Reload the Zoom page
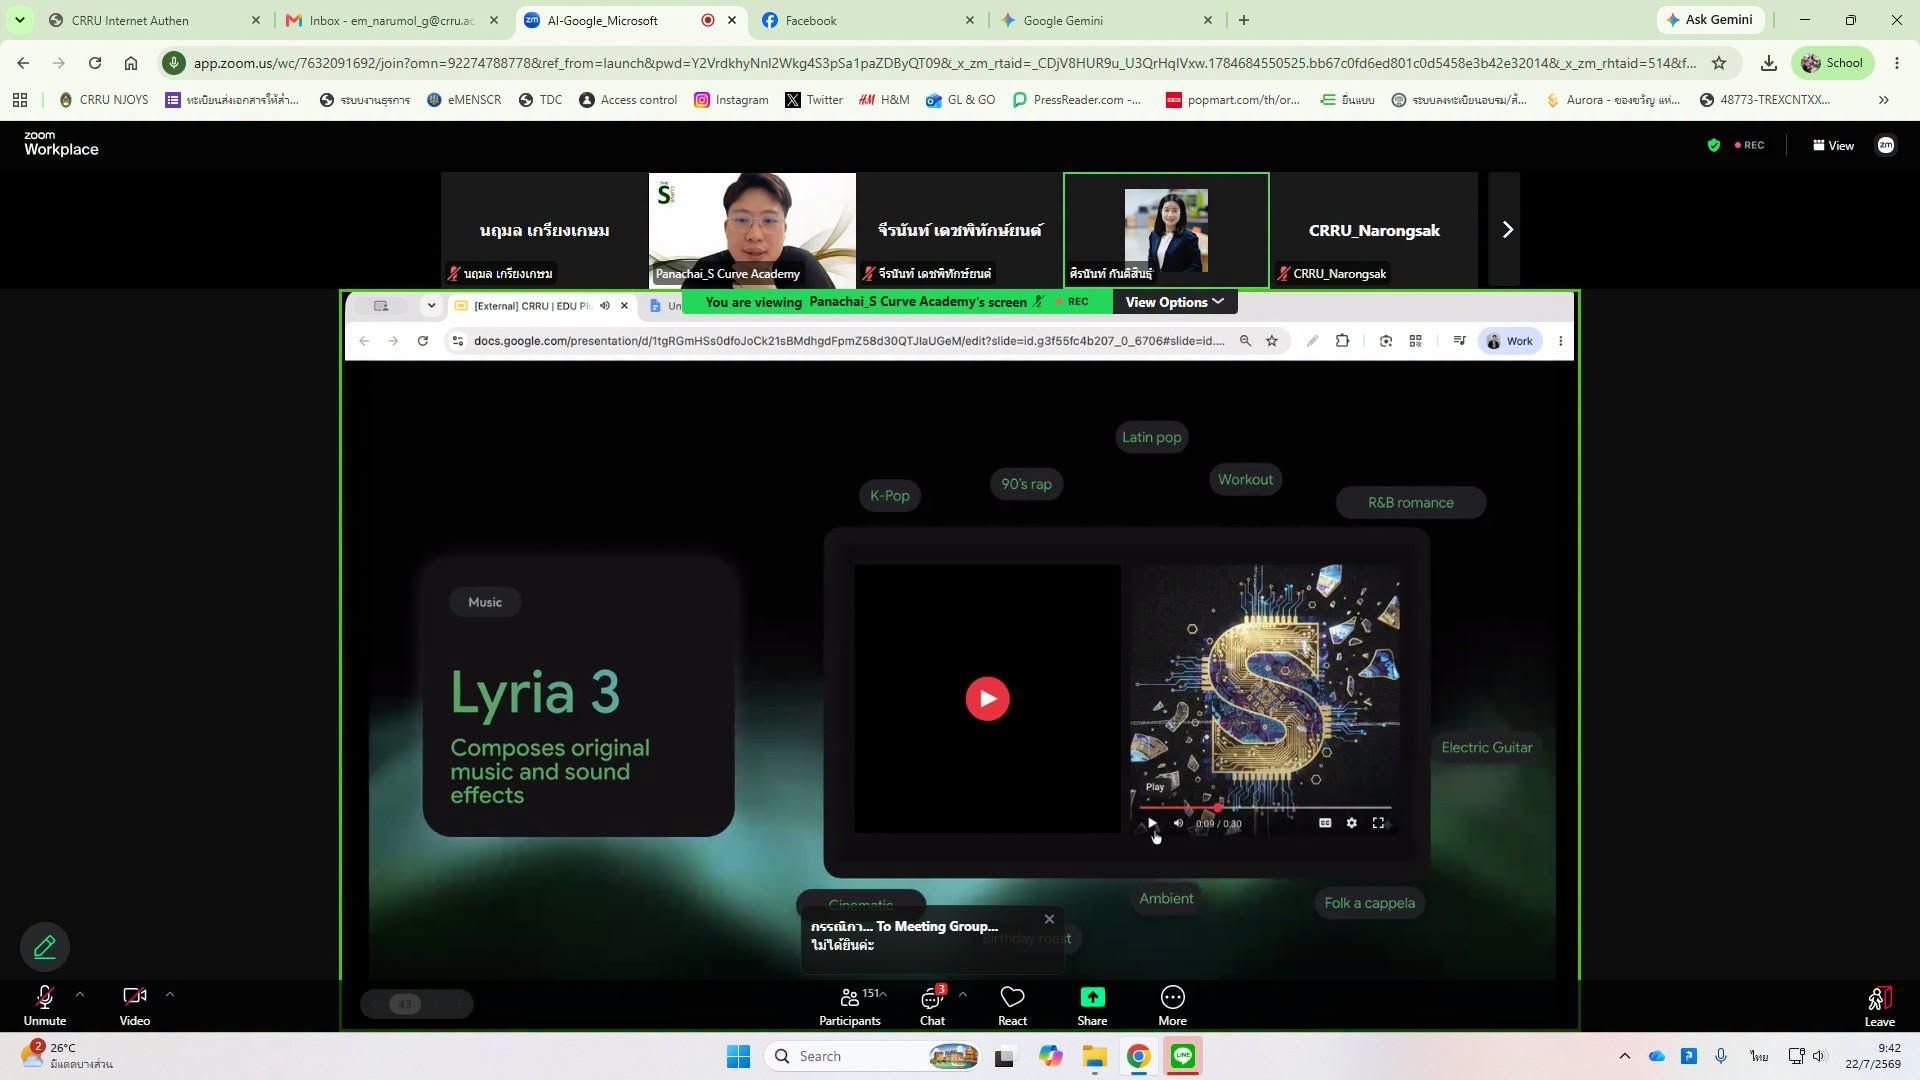 pos(95,63)
